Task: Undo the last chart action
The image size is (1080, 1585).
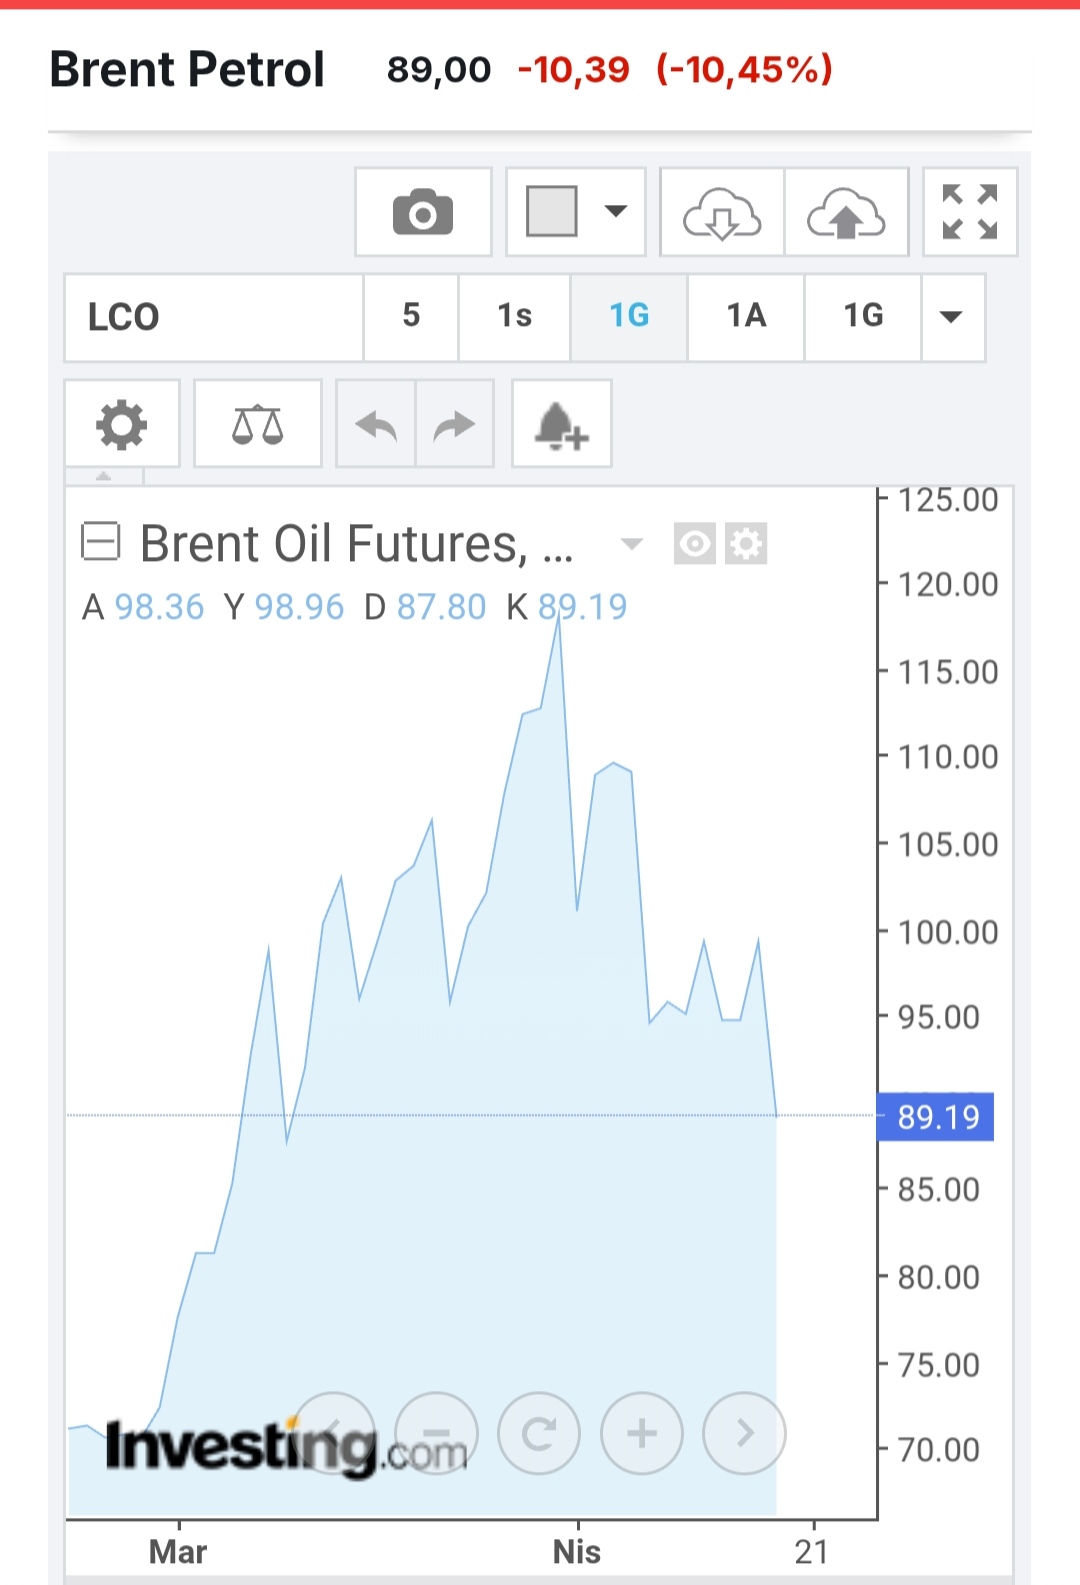Action: pyautogui.click(x=376, y=425)
